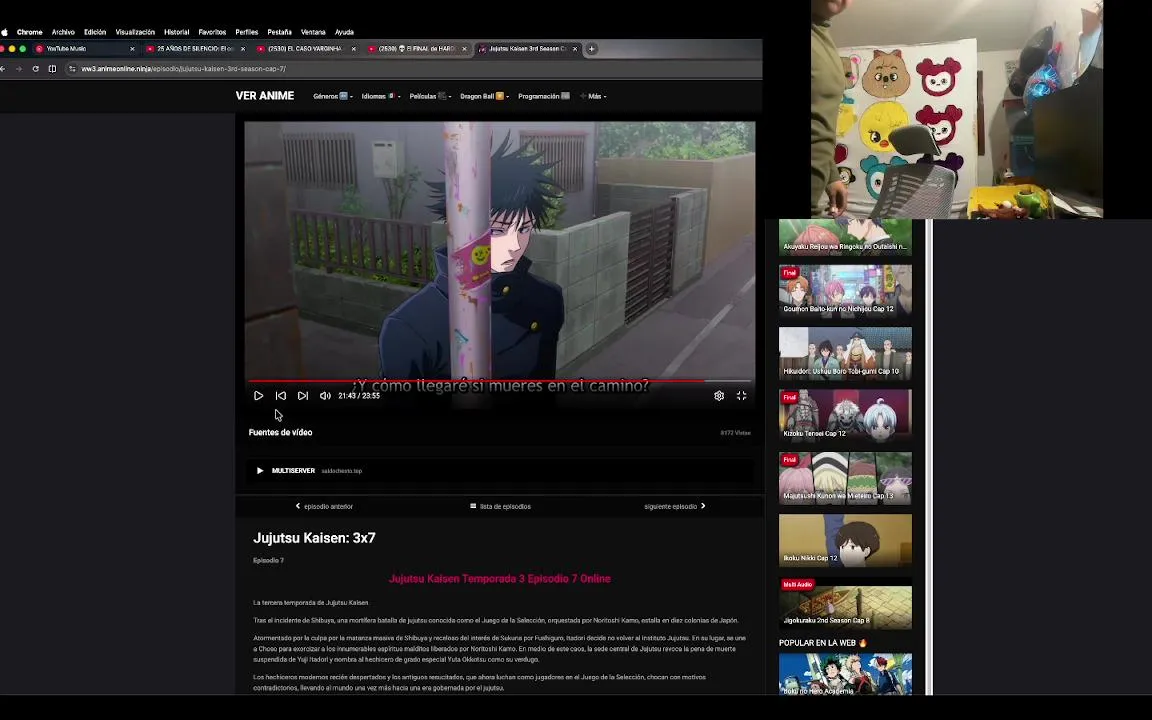Open the Pestaña menu
This screenshot has height=720, width=1152.
(279, 32)
